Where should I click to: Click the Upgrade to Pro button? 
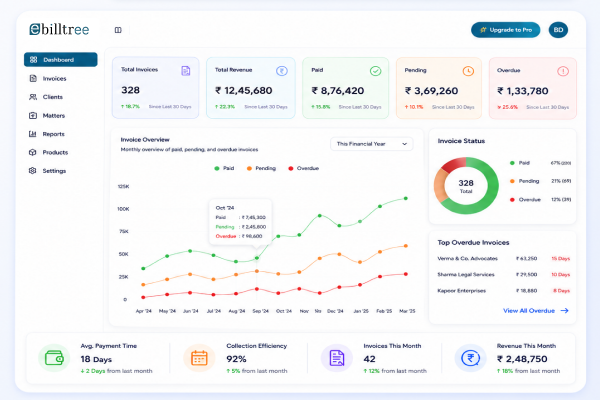[505, 30]
